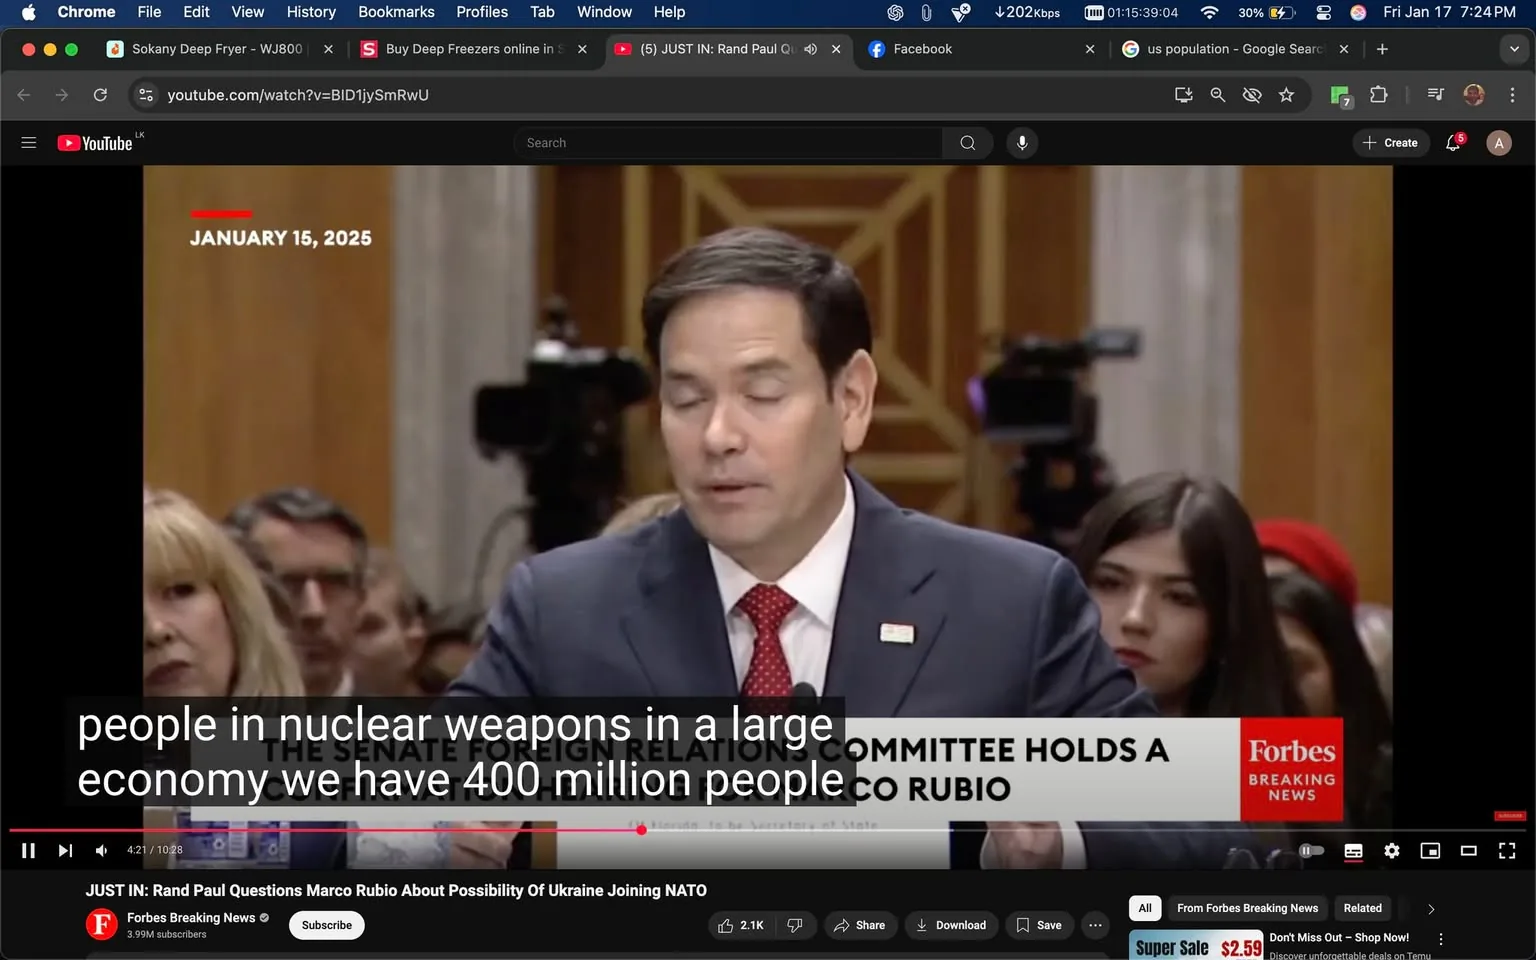Subscribe to Forbes Breaking News
Image resolution: width=1536 pixels, height=960 pixels.
point(326,925)
